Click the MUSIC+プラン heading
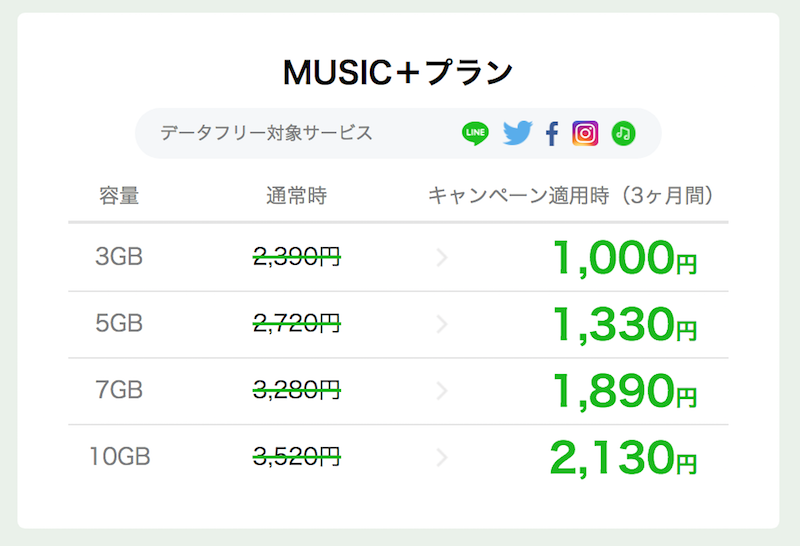 (398, 72)
